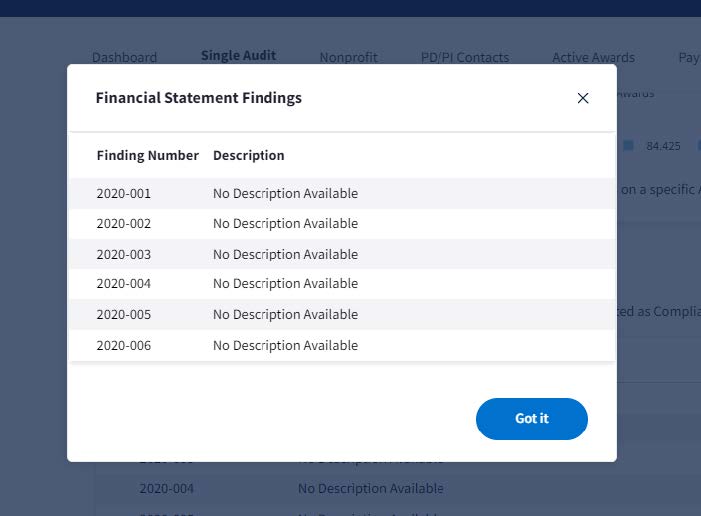
Task: Open the Nonprofit tab
Action: (348, 57)
